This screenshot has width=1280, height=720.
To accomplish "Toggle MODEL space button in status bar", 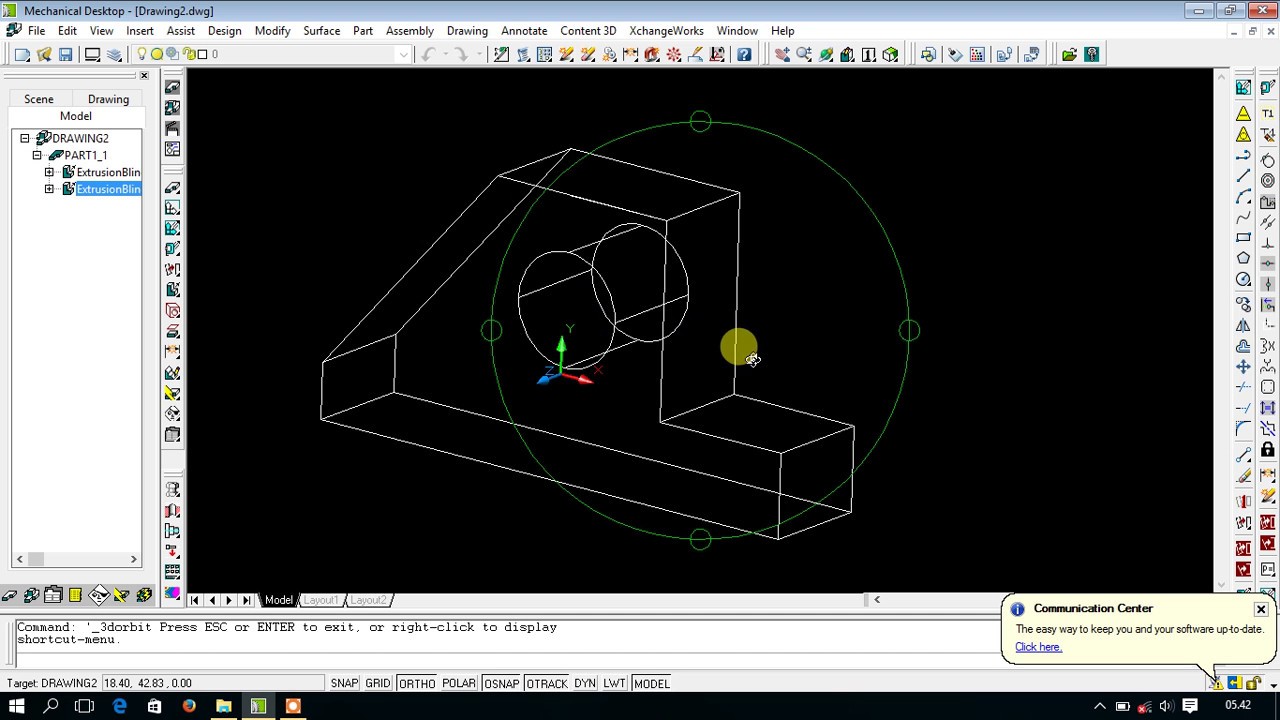I will tap(651, 683).
